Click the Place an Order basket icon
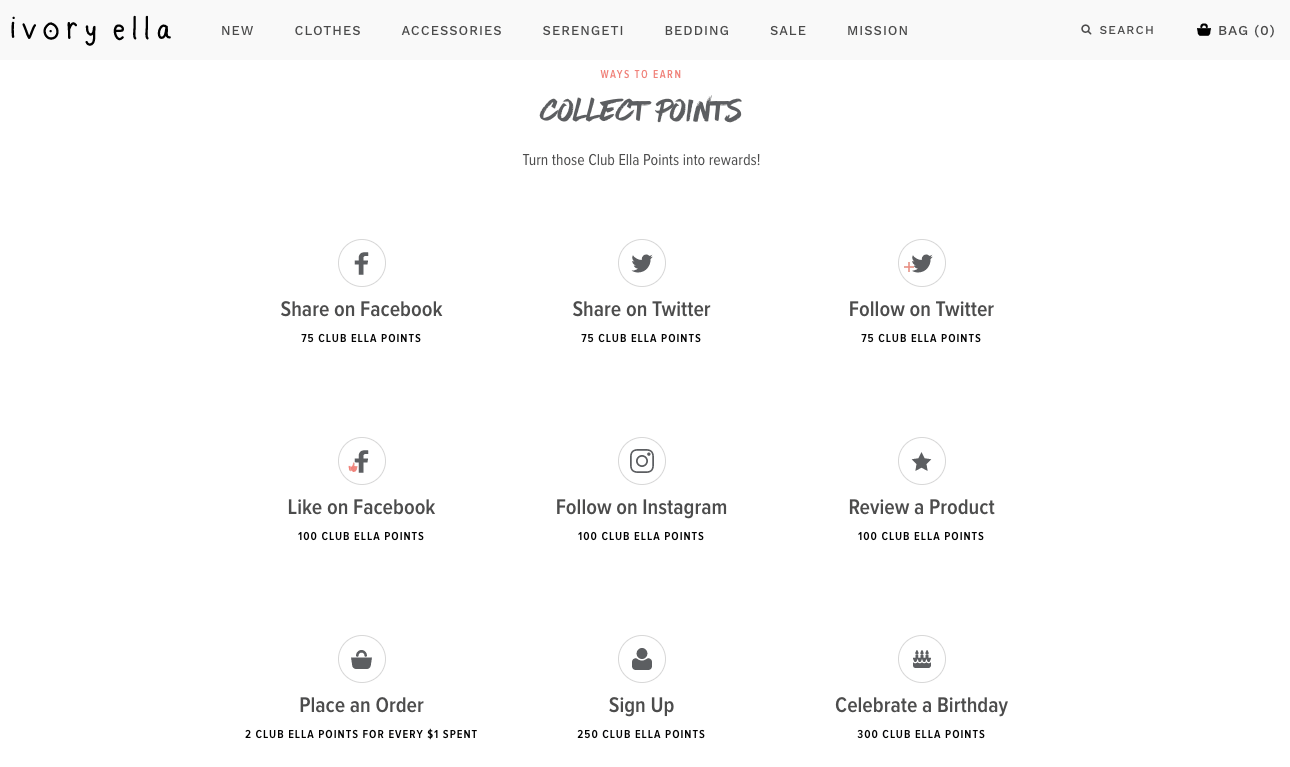 click(x=361, y=659)
